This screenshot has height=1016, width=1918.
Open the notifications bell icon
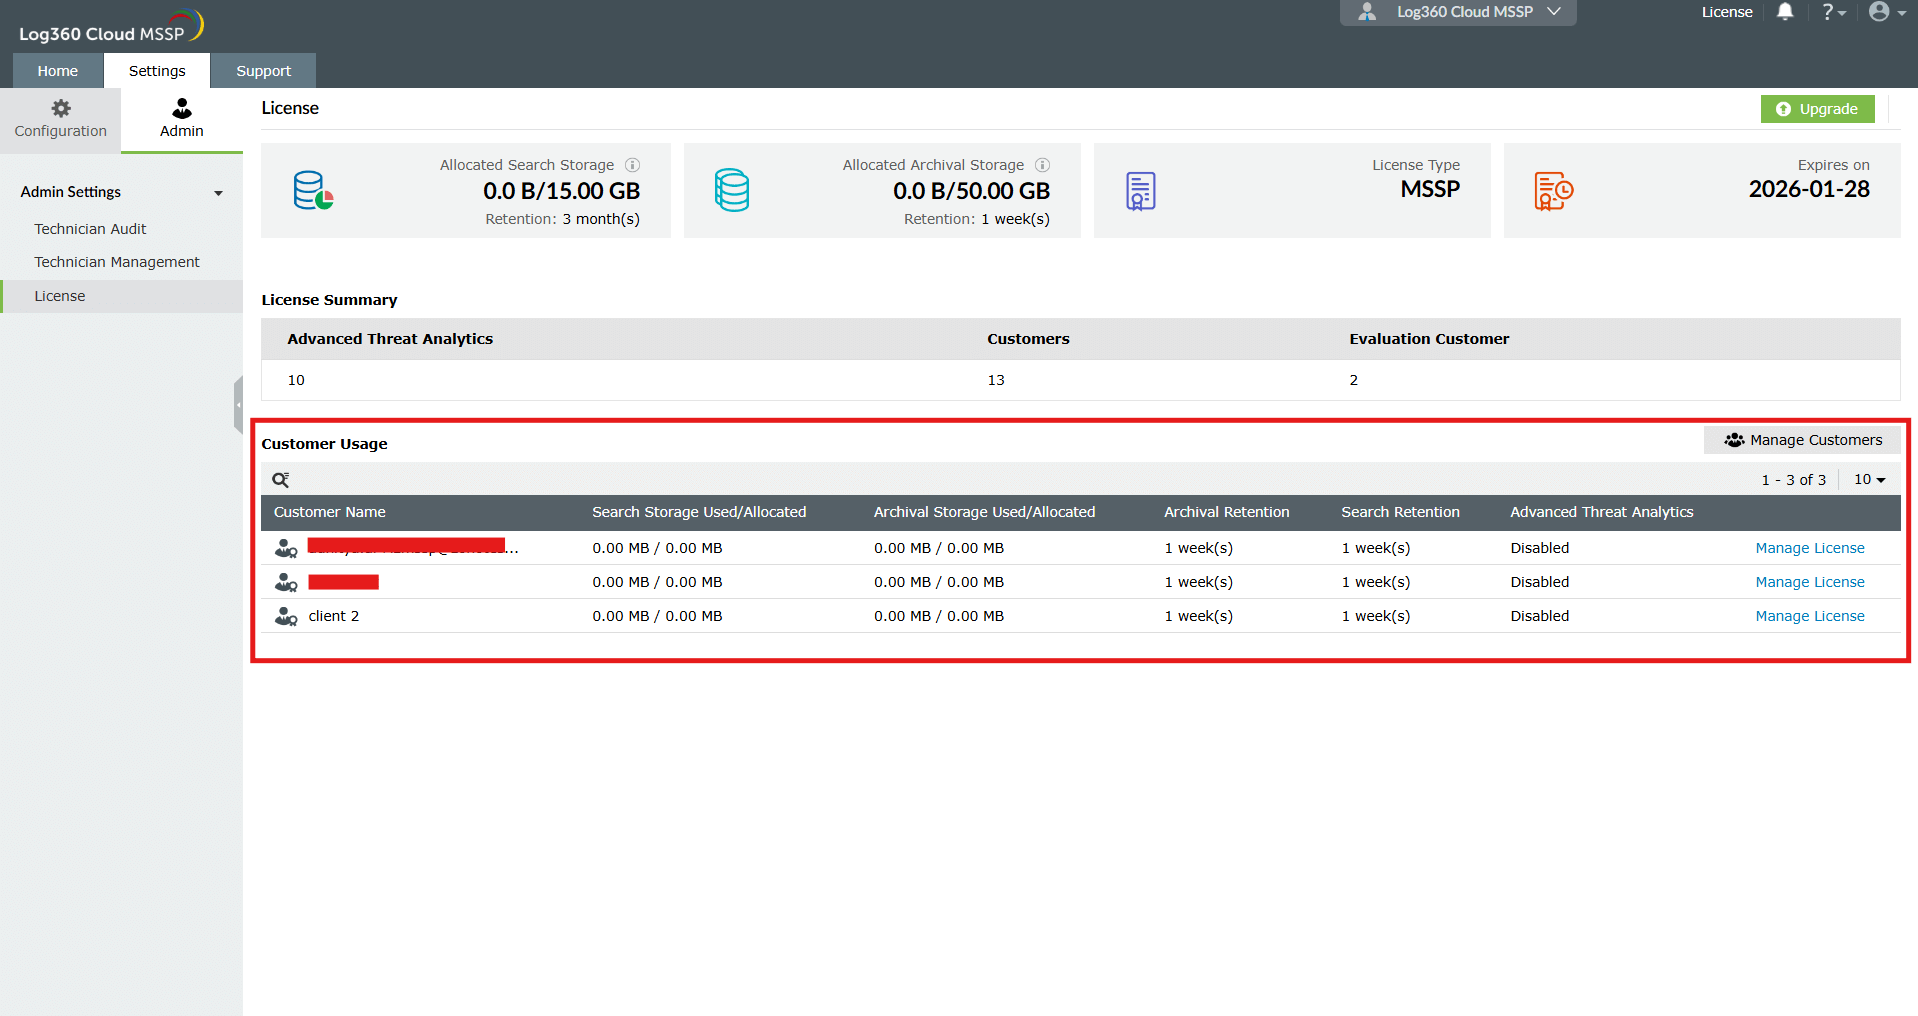pos(1785,12)
